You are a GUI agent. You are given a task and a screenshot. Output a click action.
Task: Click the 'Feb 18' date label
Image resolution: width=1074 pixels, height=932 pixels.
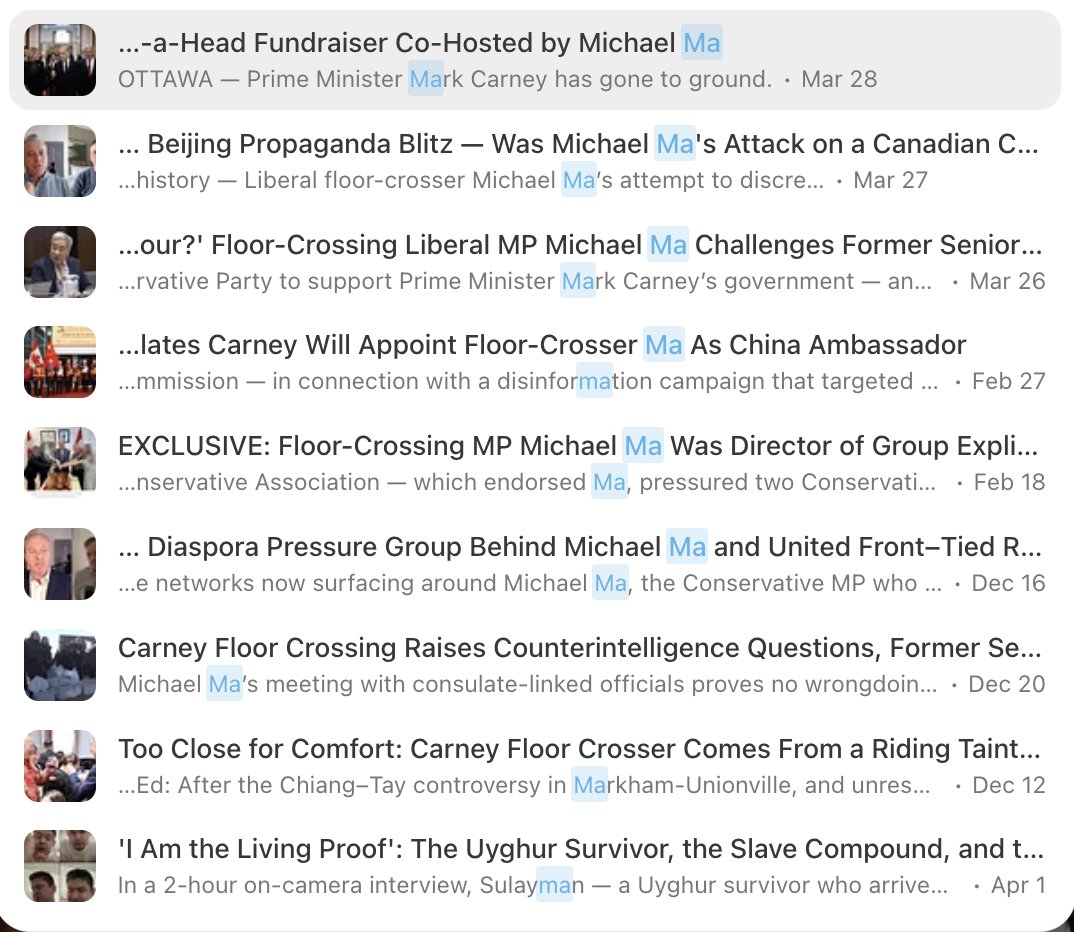click(x=1010, y=482)
